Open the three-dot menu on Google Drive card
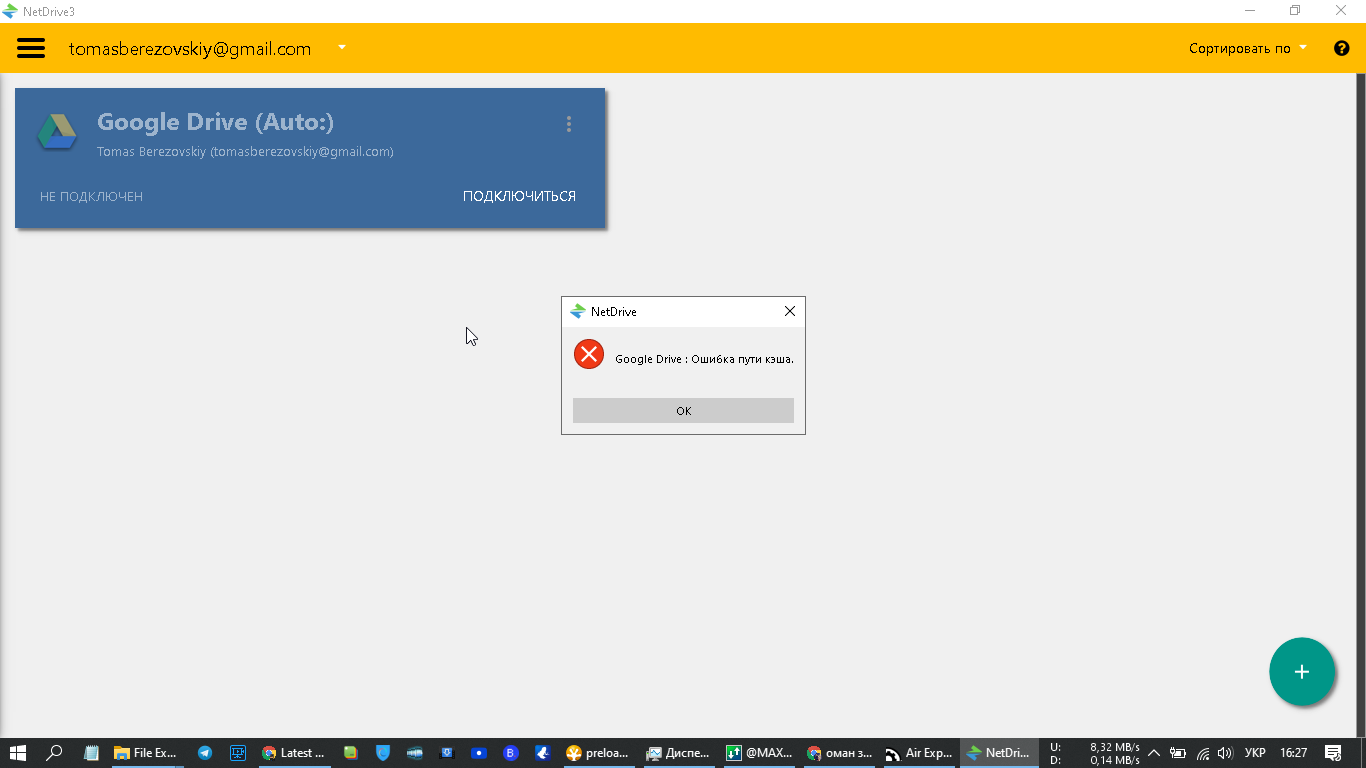Screen dimensions: 1366x768 pos(569,124)
